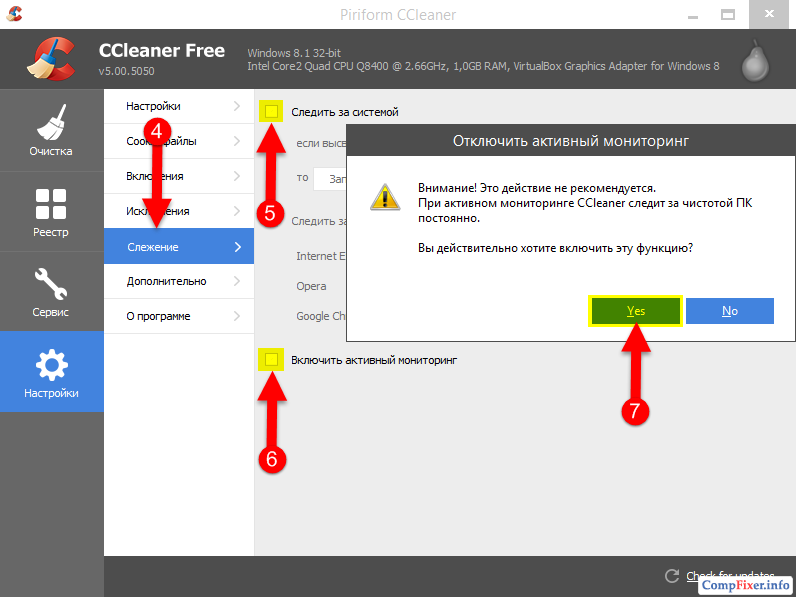Click the refresh icon beside Check for updates

coord(672,576)
